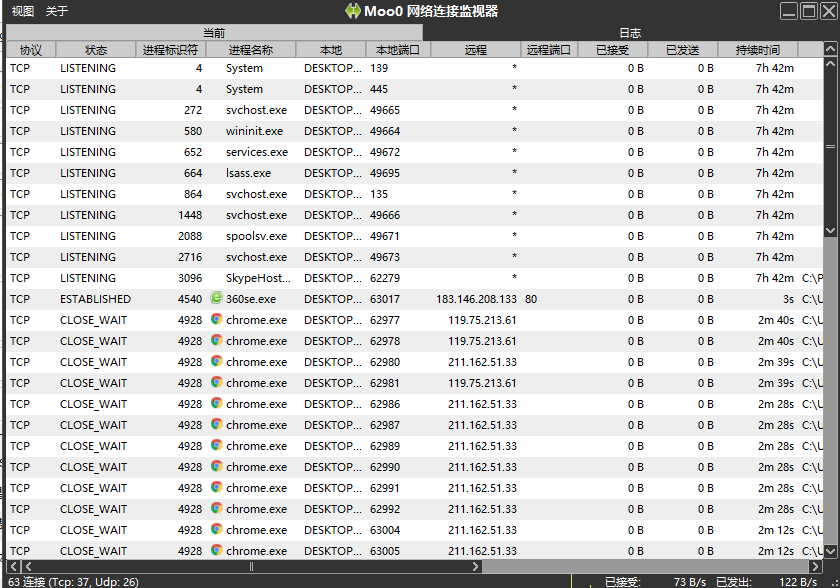Click the chrome.exe icon on the 62977 row
This screenshot has height=588, width=840.
(x=215, y=320)
